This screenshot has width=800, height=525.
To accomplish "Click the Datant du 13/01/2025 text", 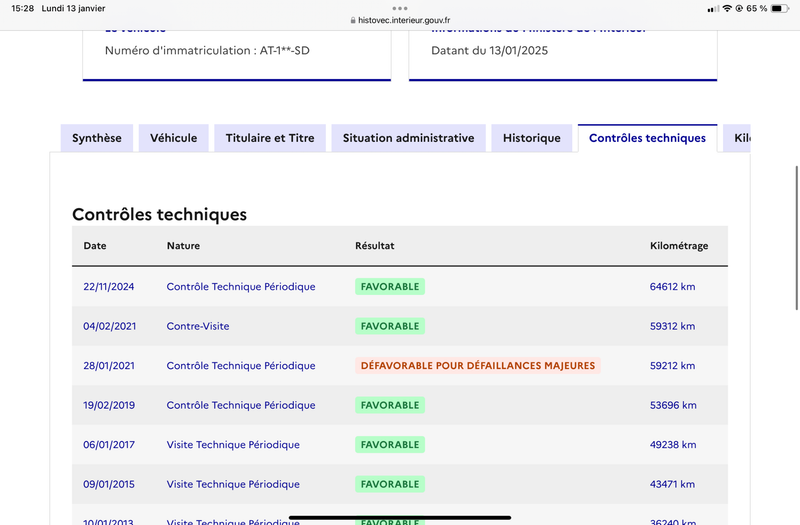I will coord(489,51).
